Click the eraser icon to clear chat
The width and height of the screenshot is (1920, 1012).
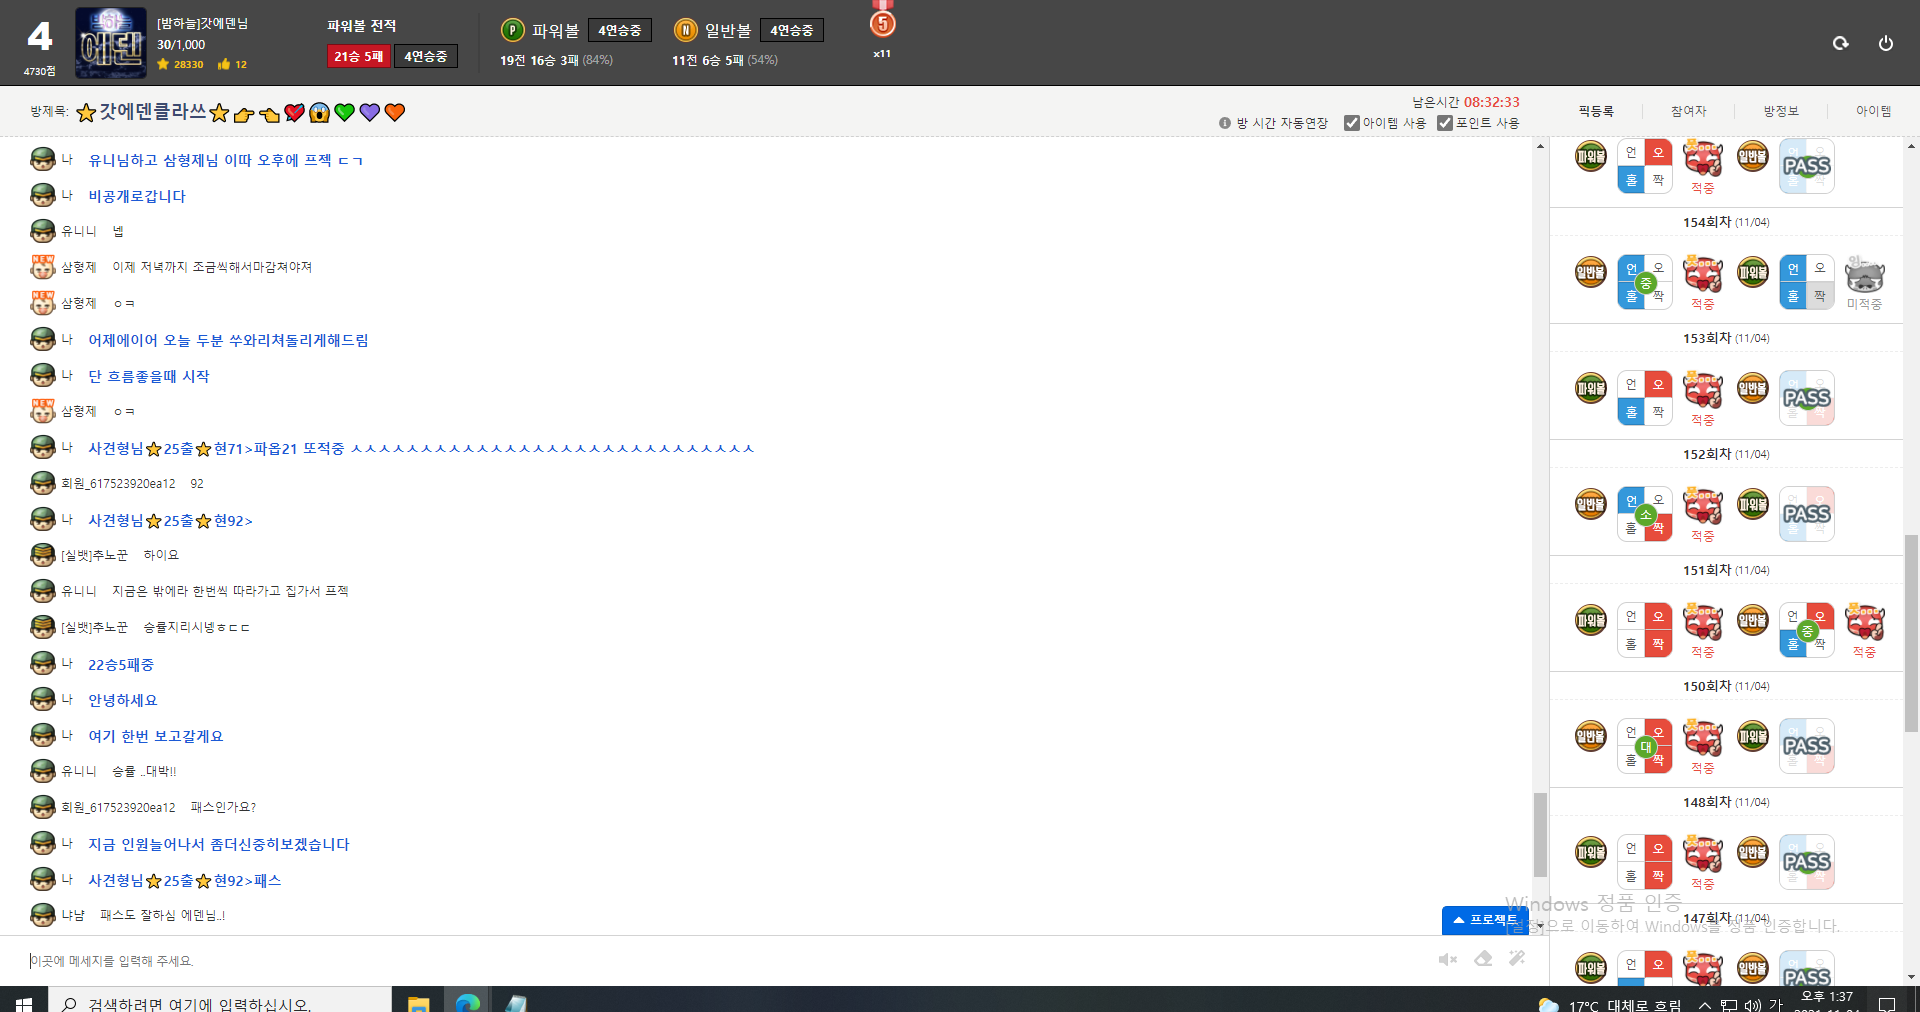pos(1483,959)
